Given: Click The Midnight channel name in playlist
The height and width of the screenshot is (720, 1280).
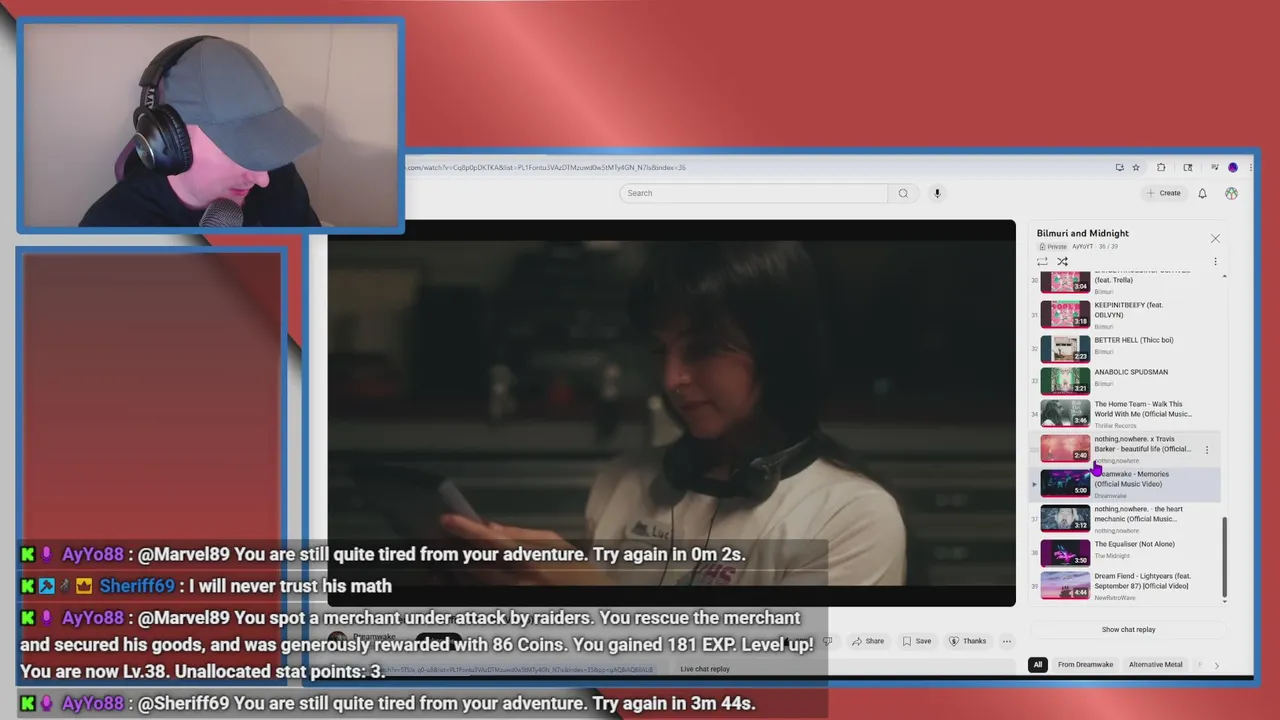Looking at the screenshot, I should coord(1112,555).
